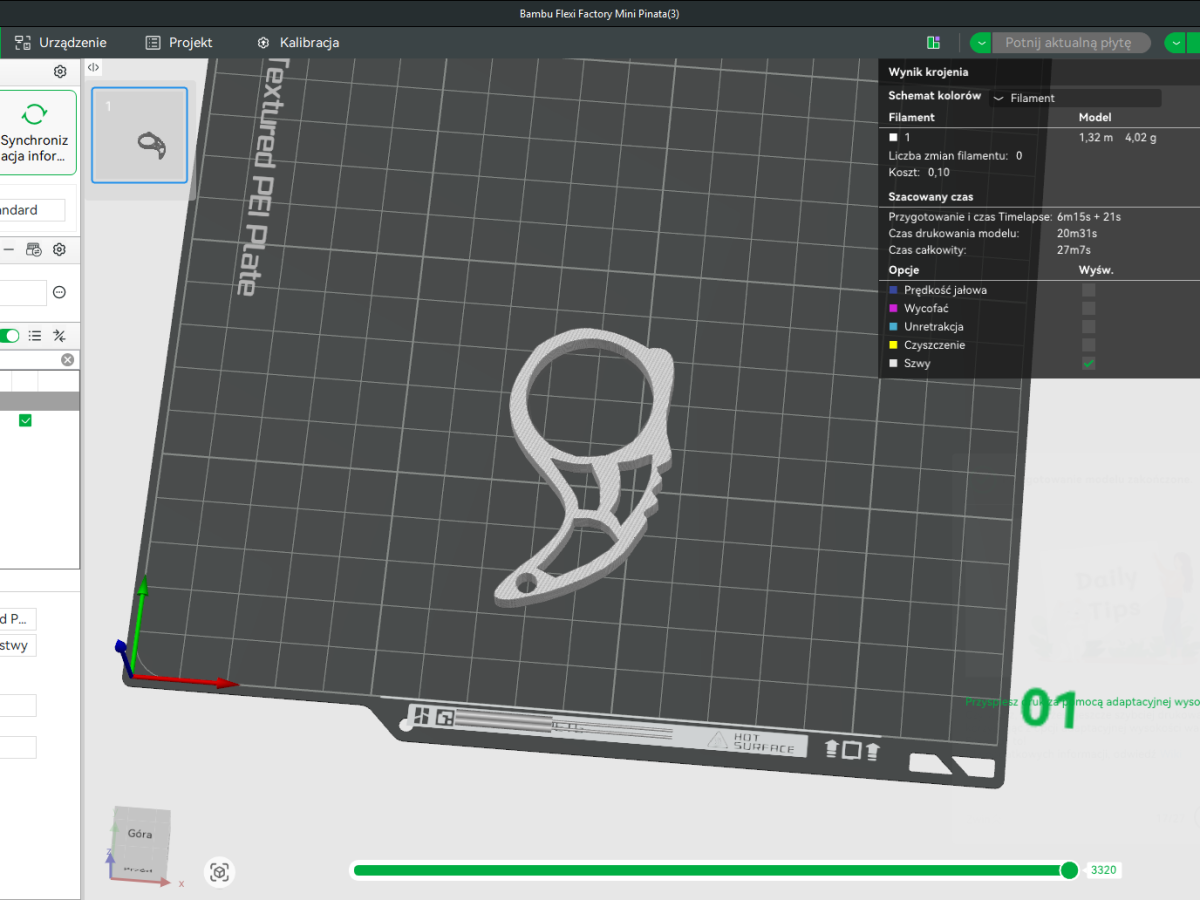
Task: Toggle the green advanced settings switch
Action: [10, 336]
